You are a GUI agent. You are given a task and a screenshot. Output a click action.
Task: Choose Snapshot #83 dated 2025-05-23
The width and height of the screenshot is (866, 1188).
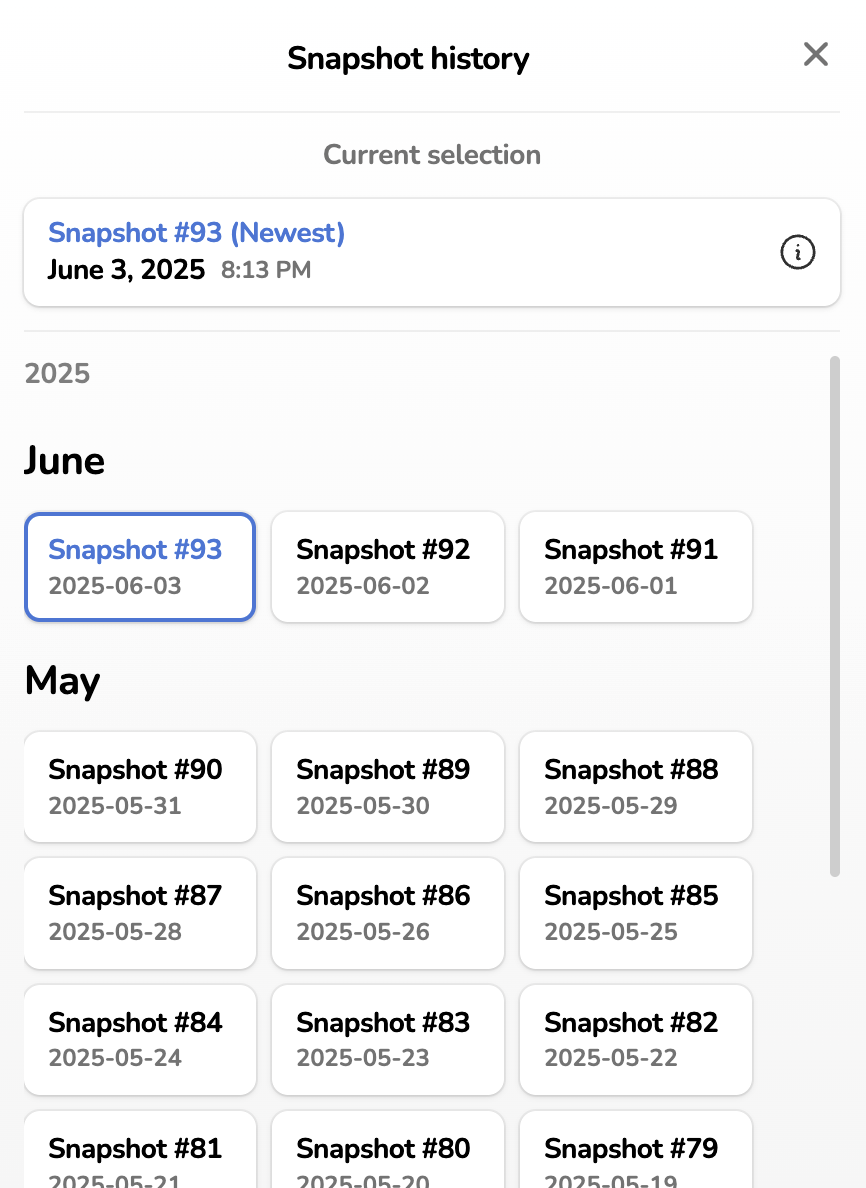click(x=388, y=1039)
